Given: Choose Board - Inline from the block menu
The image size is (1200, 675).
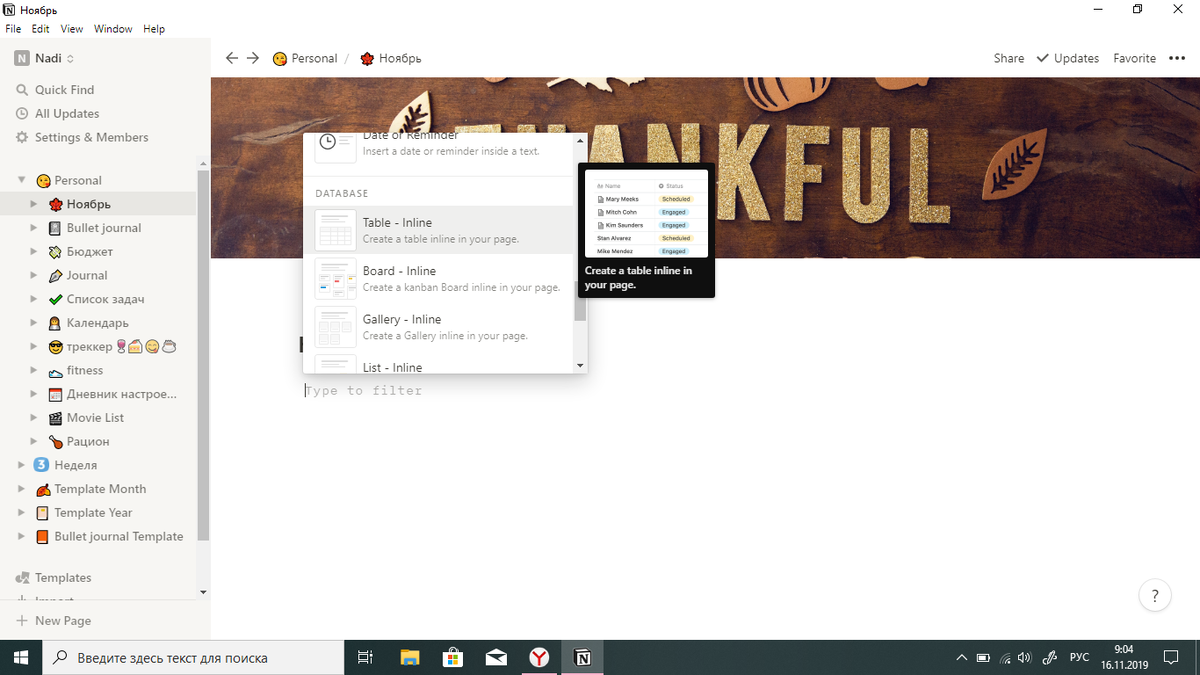Looking at the screenshot, I should (438, 278).
